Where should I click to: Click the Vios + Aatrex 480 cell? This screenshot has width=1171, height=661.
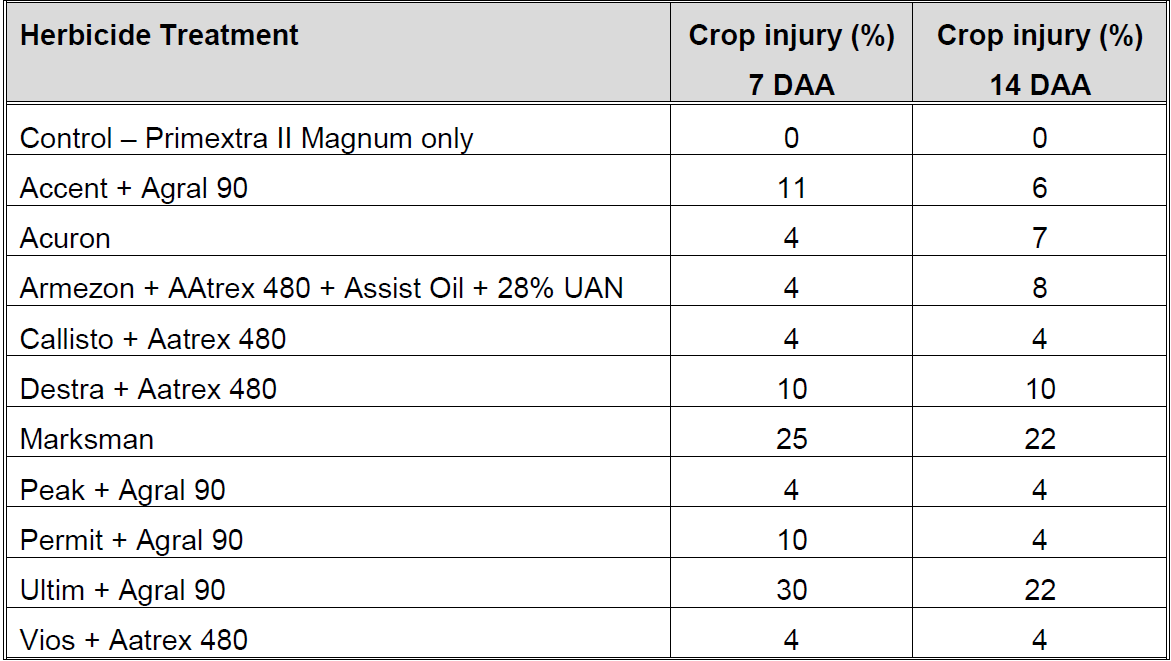134,640
